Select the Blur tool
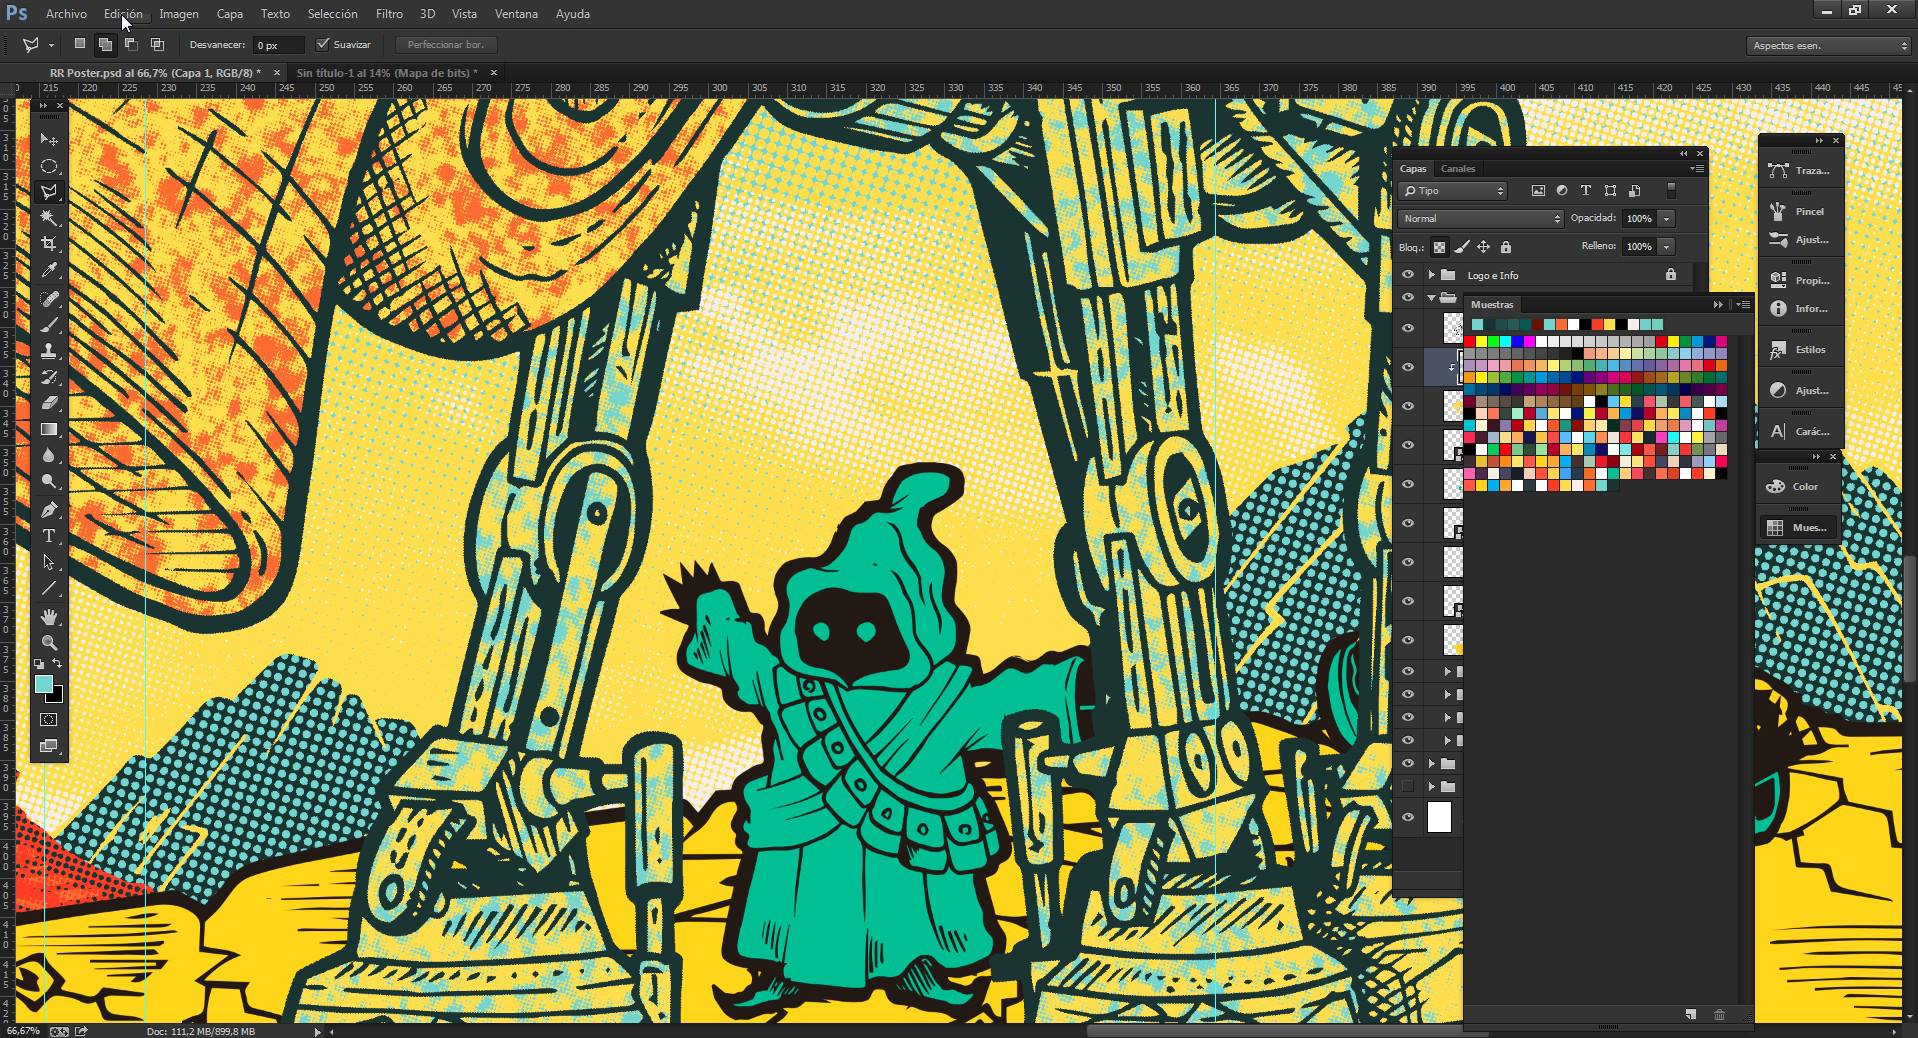Viewport: 1918px width, 1038px height. click(49, 455)
